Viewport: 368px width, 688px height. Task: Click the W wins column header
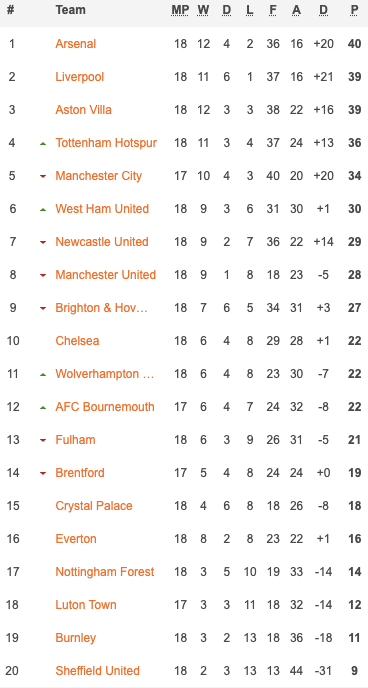coord(203,10)
